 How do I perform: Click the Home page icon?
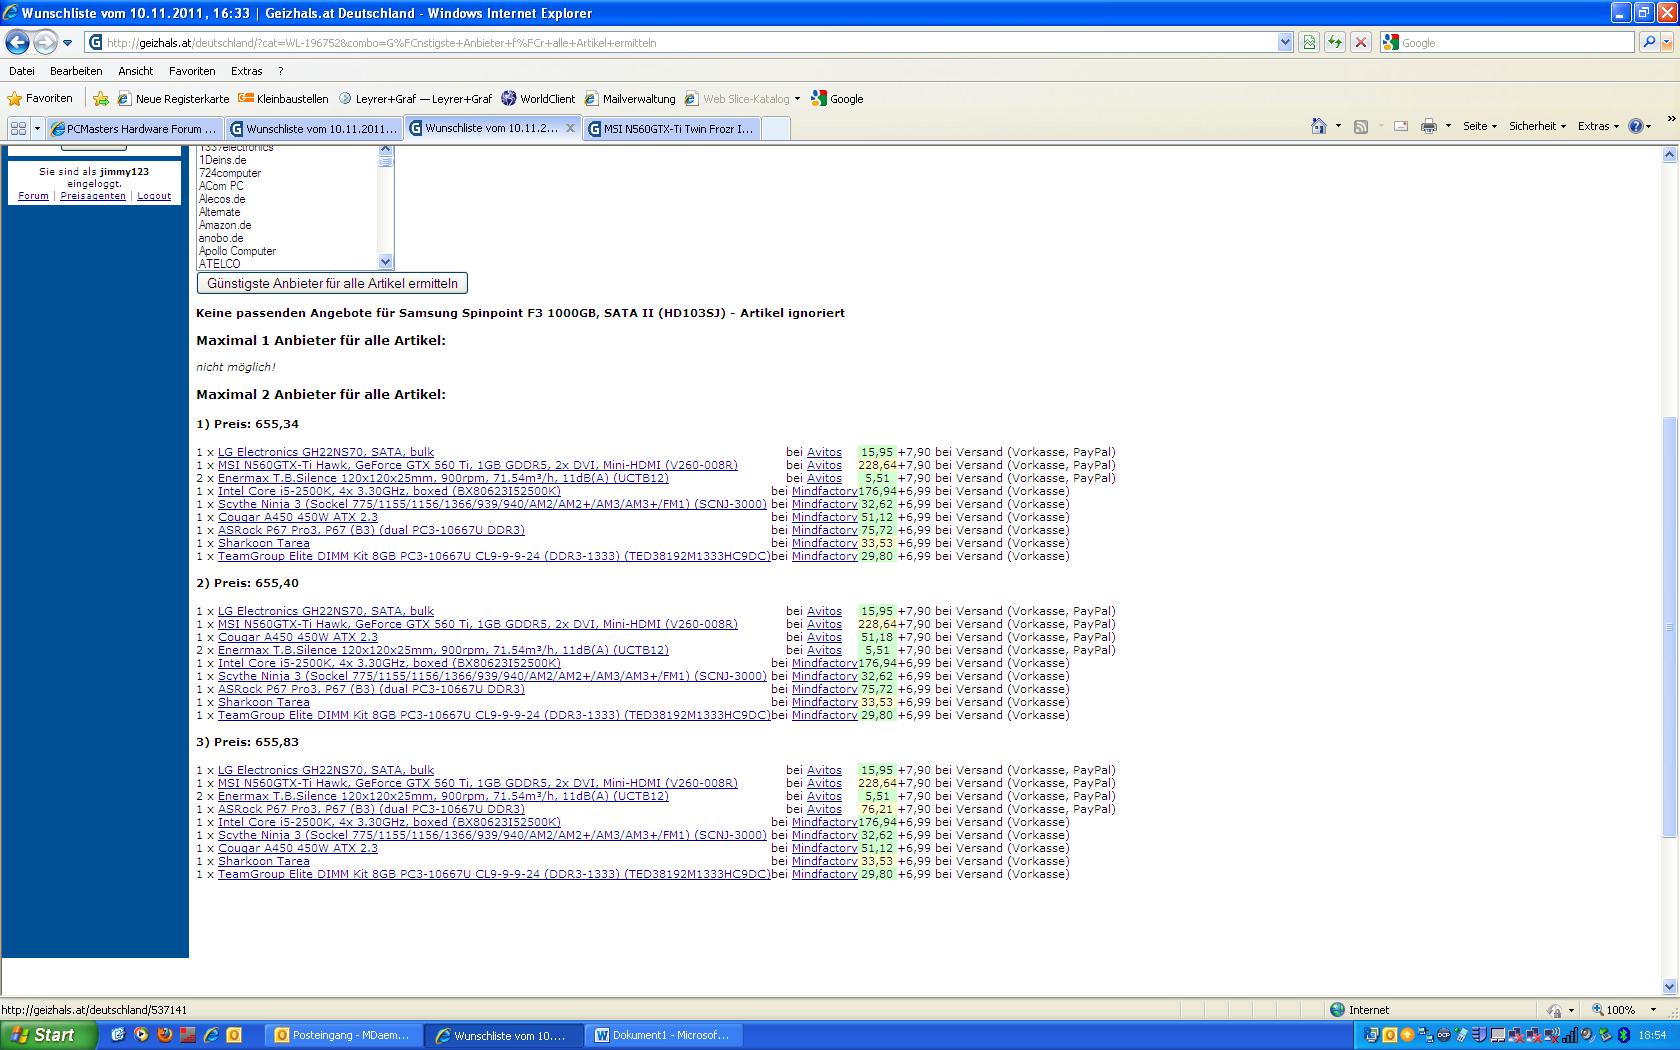pyautogui.click(x=1318, y=126)
